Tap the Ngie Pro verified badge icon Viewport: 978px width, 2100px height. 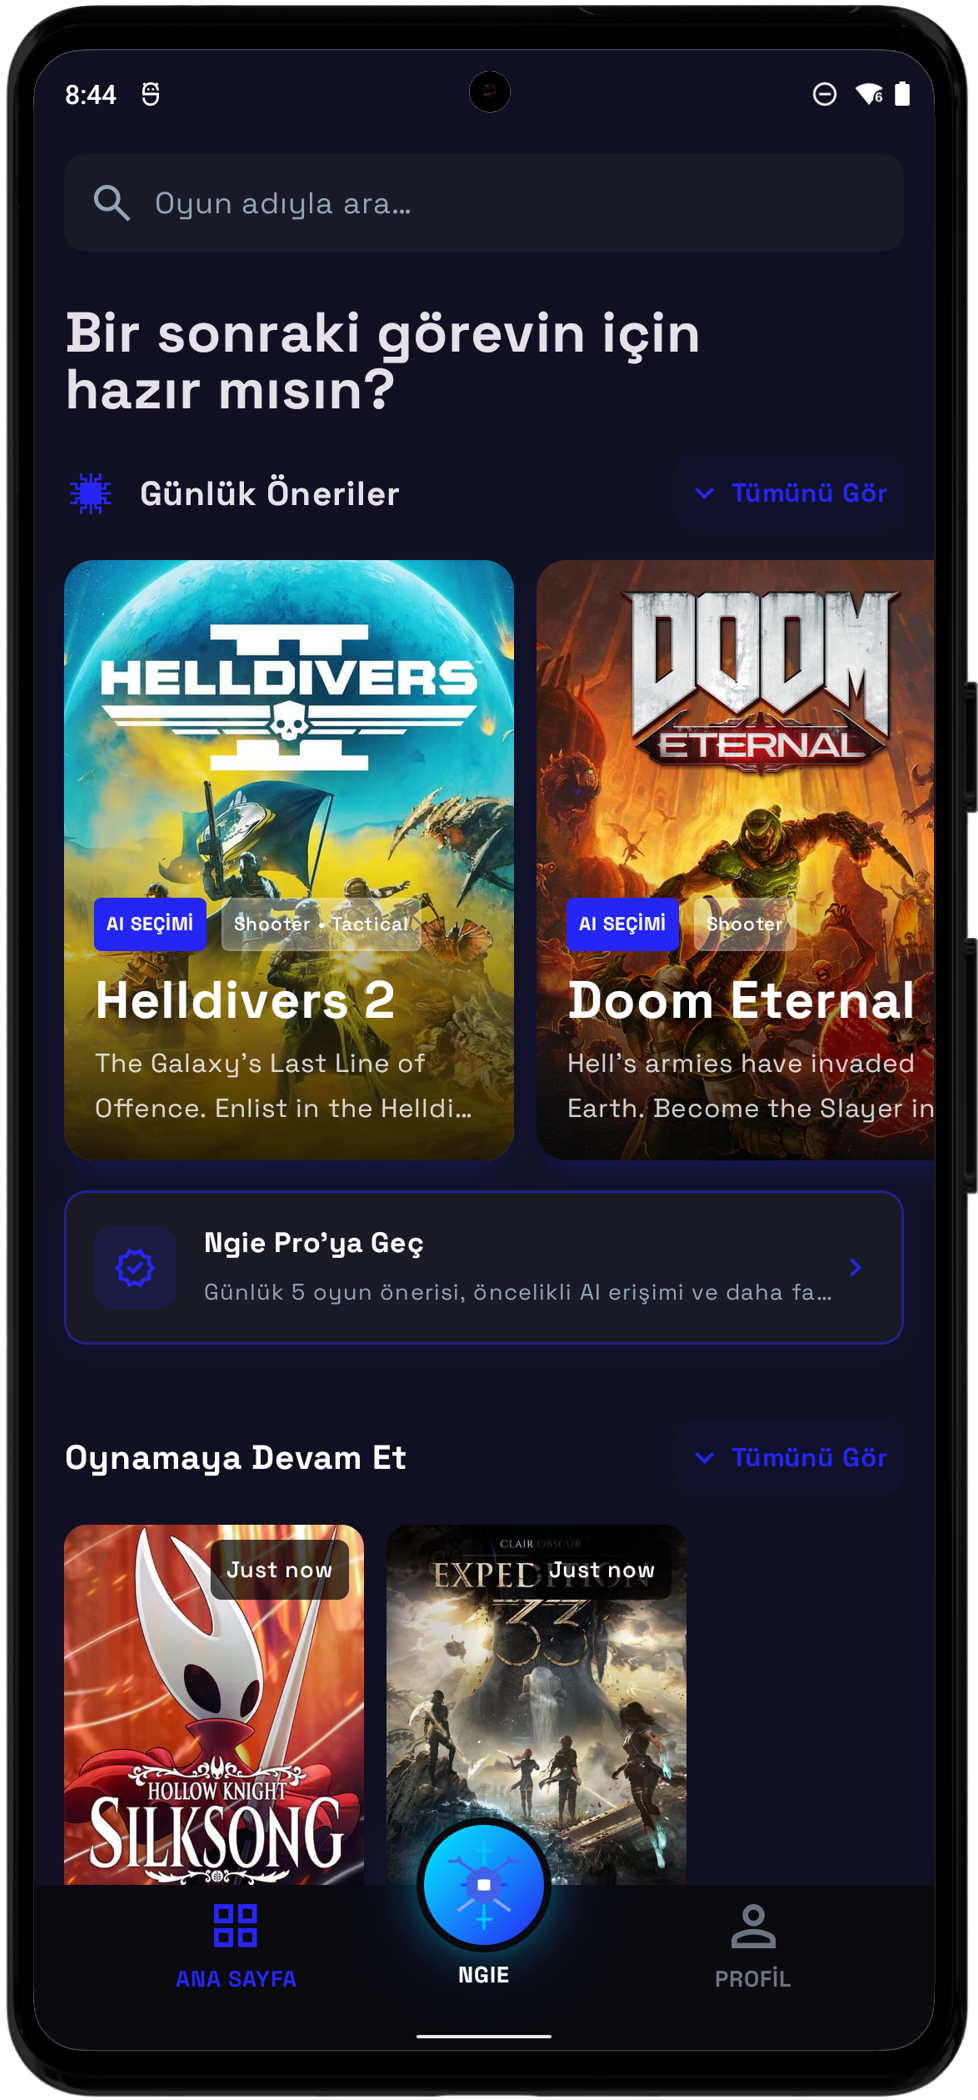tap(135, 1268)
